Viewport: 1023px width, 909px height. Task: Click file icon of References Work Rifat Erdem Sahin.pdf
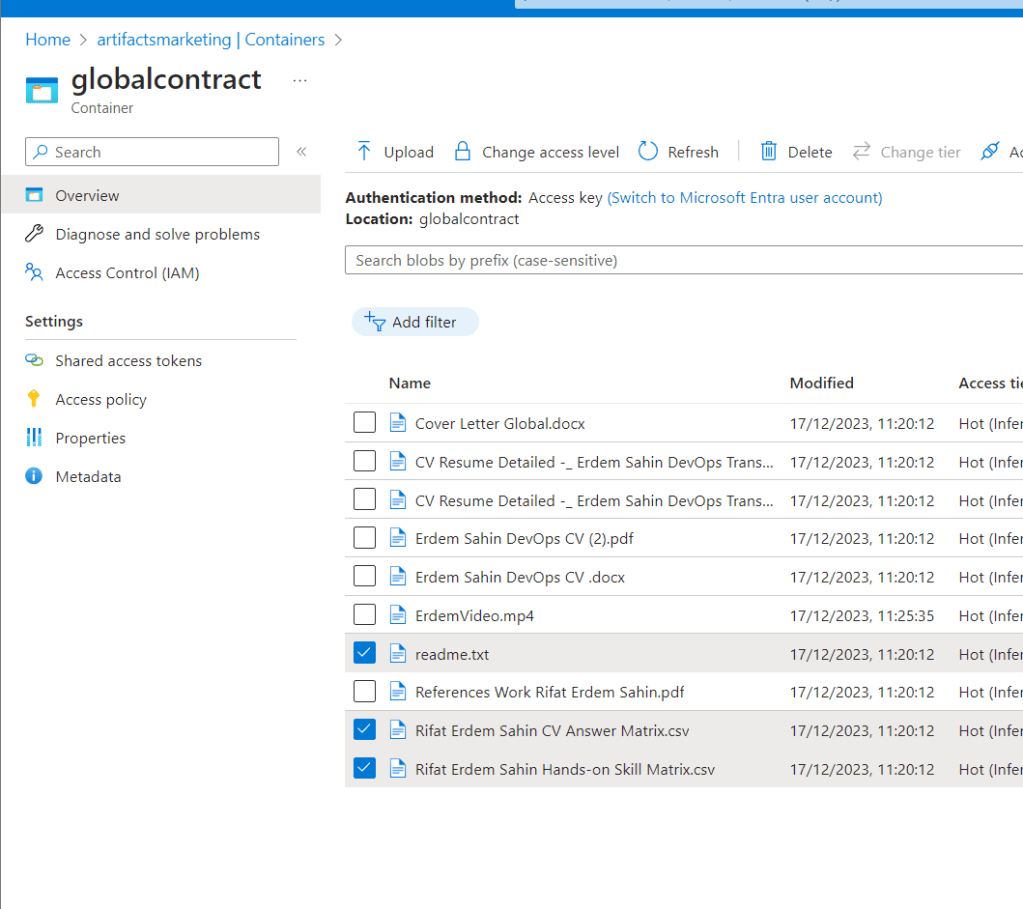click(398, 691)
